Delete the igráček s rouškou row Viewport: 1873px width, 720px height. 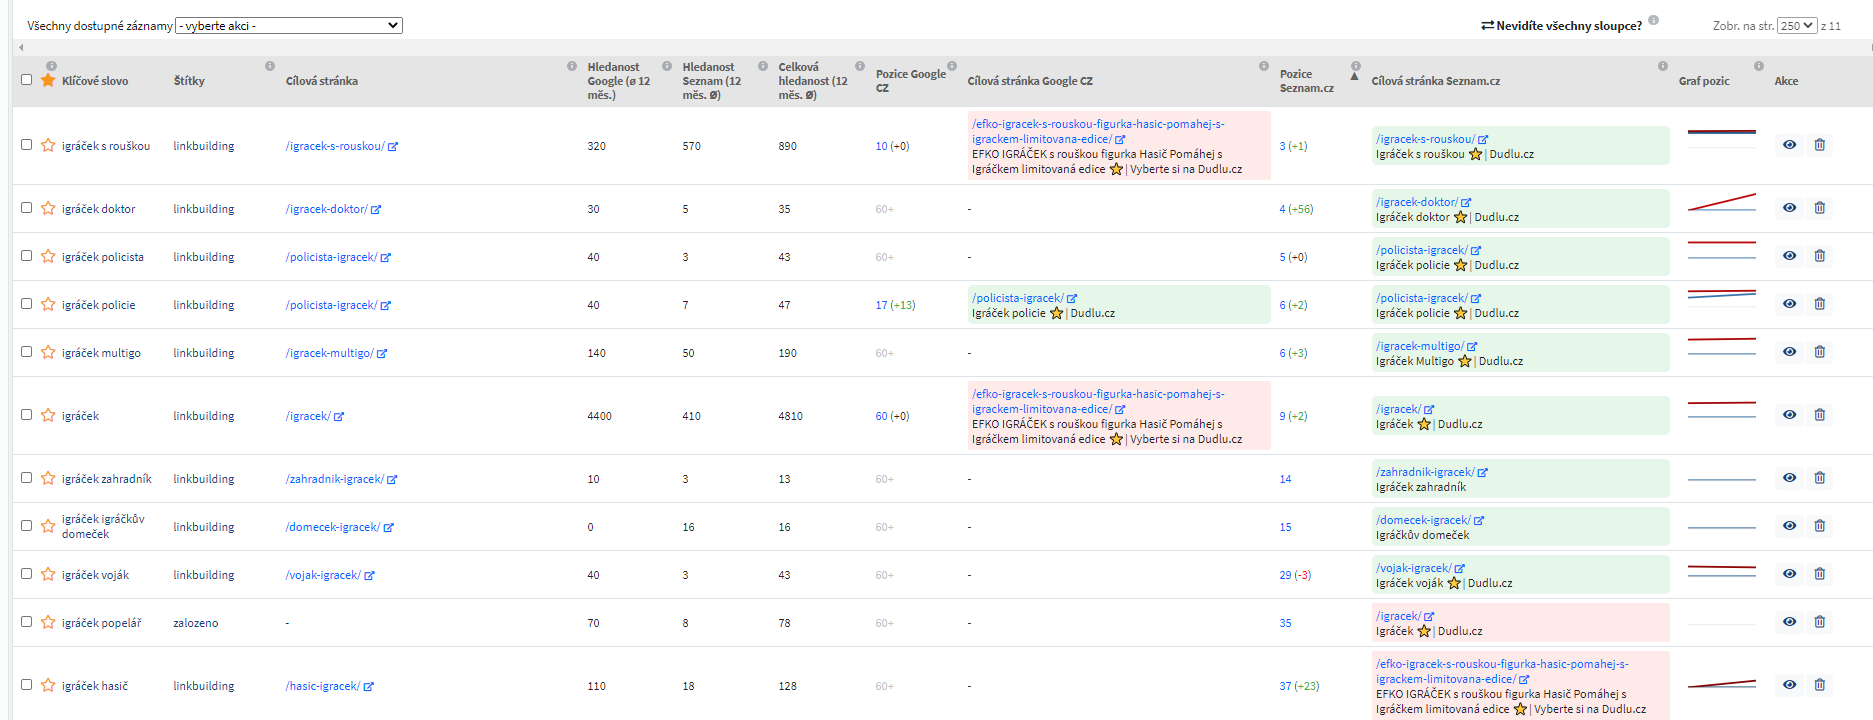pyautogui.click(x=1820, y=145)
